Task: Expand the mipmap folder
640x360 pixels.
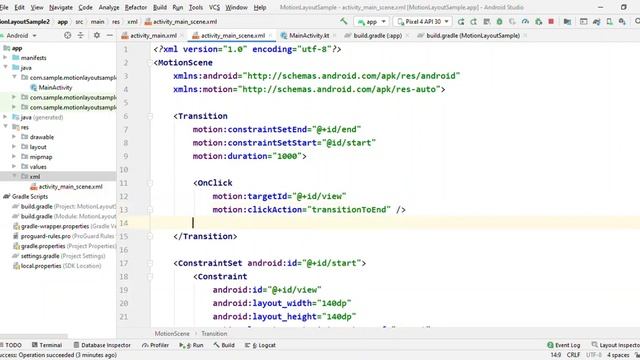Action: [14, 157]
